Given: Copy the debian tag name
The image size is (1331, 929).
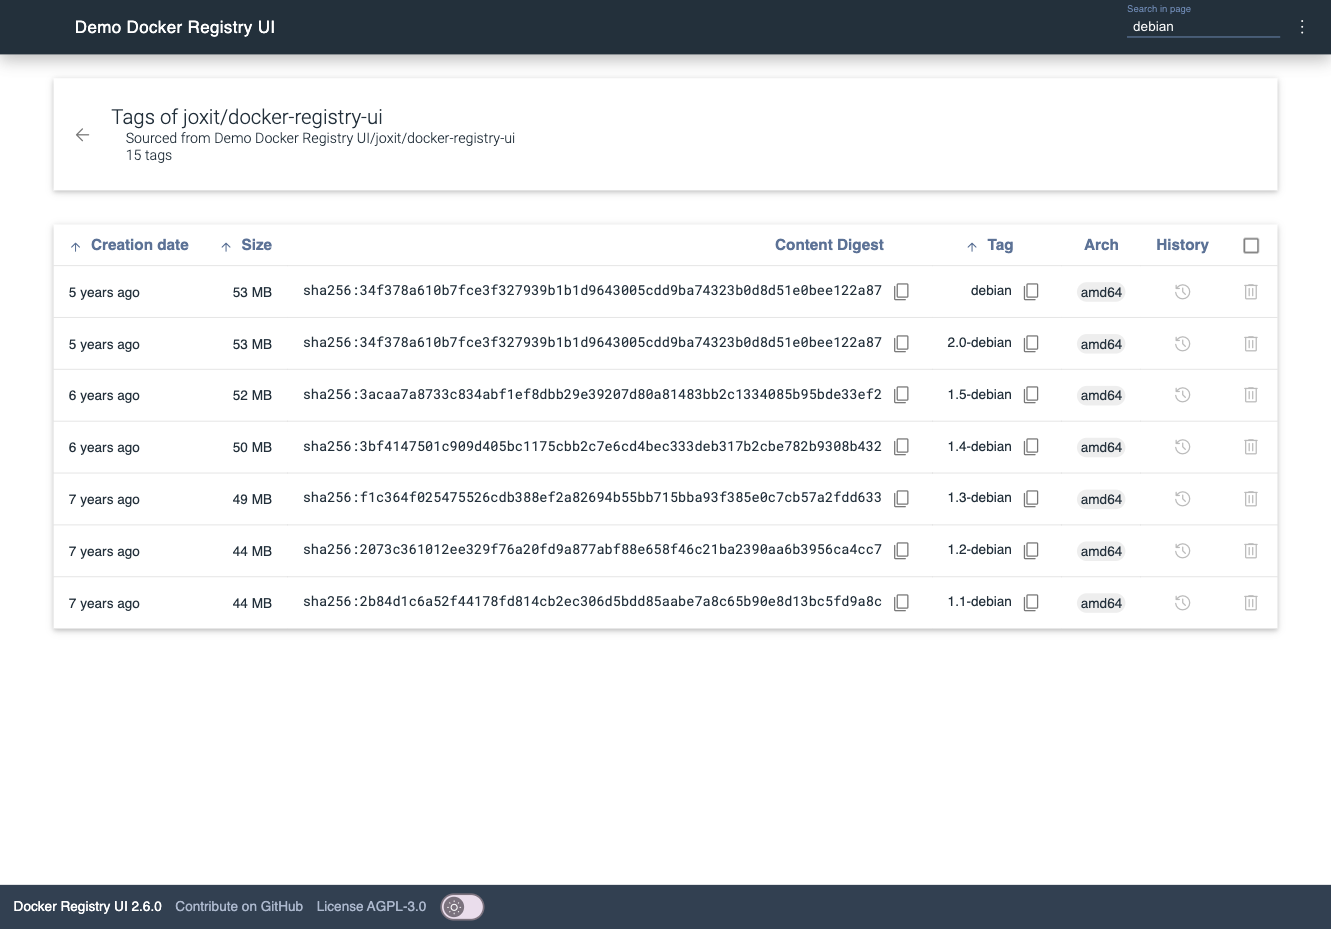Looking at the screenshot, I should [1031, 291].
